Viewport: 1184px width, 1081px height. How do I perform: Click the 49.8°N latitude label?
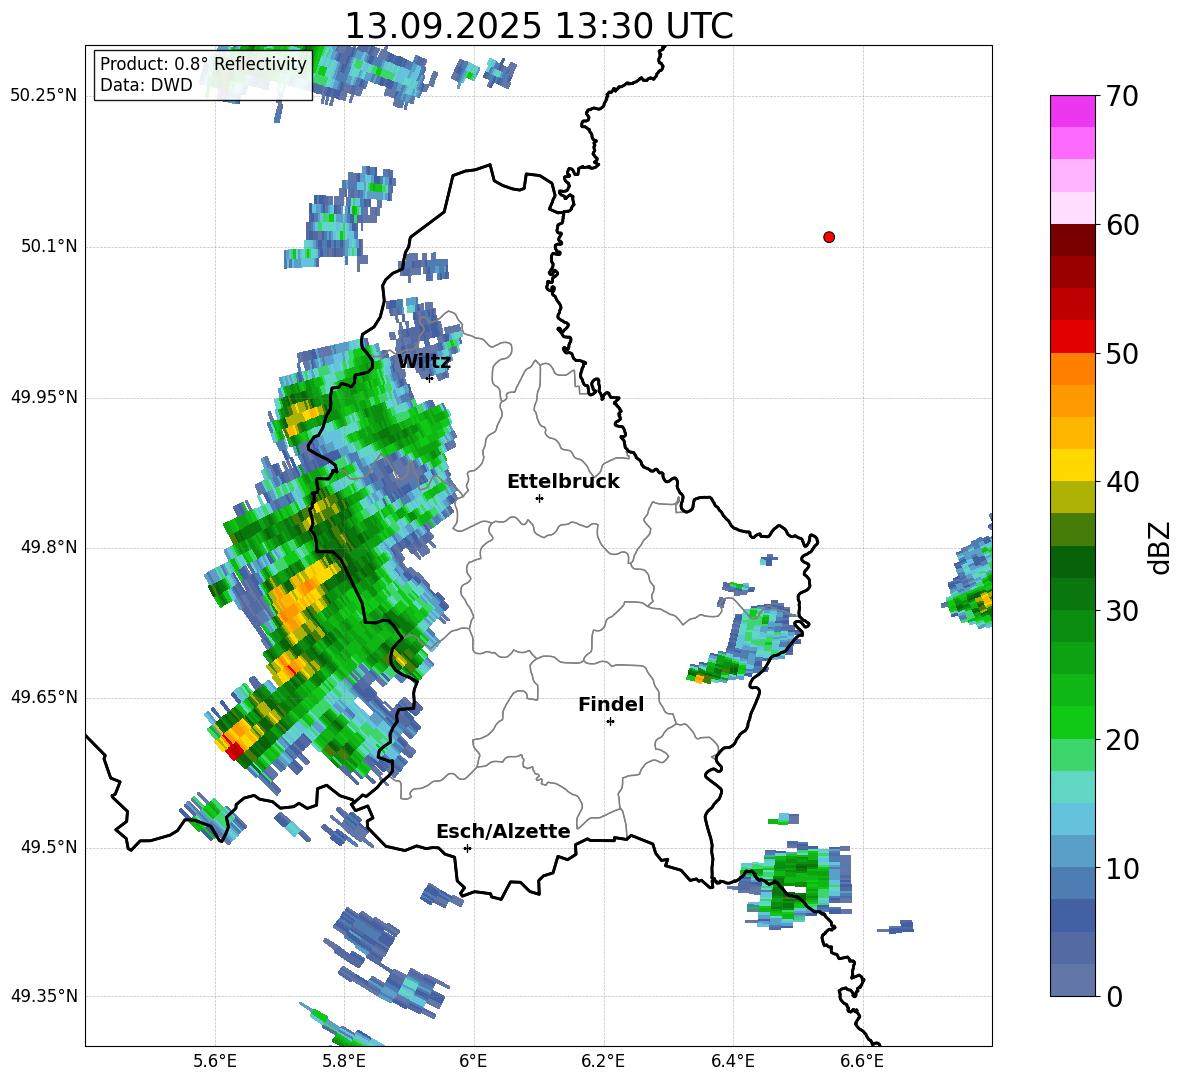click(x=49, y=547)
